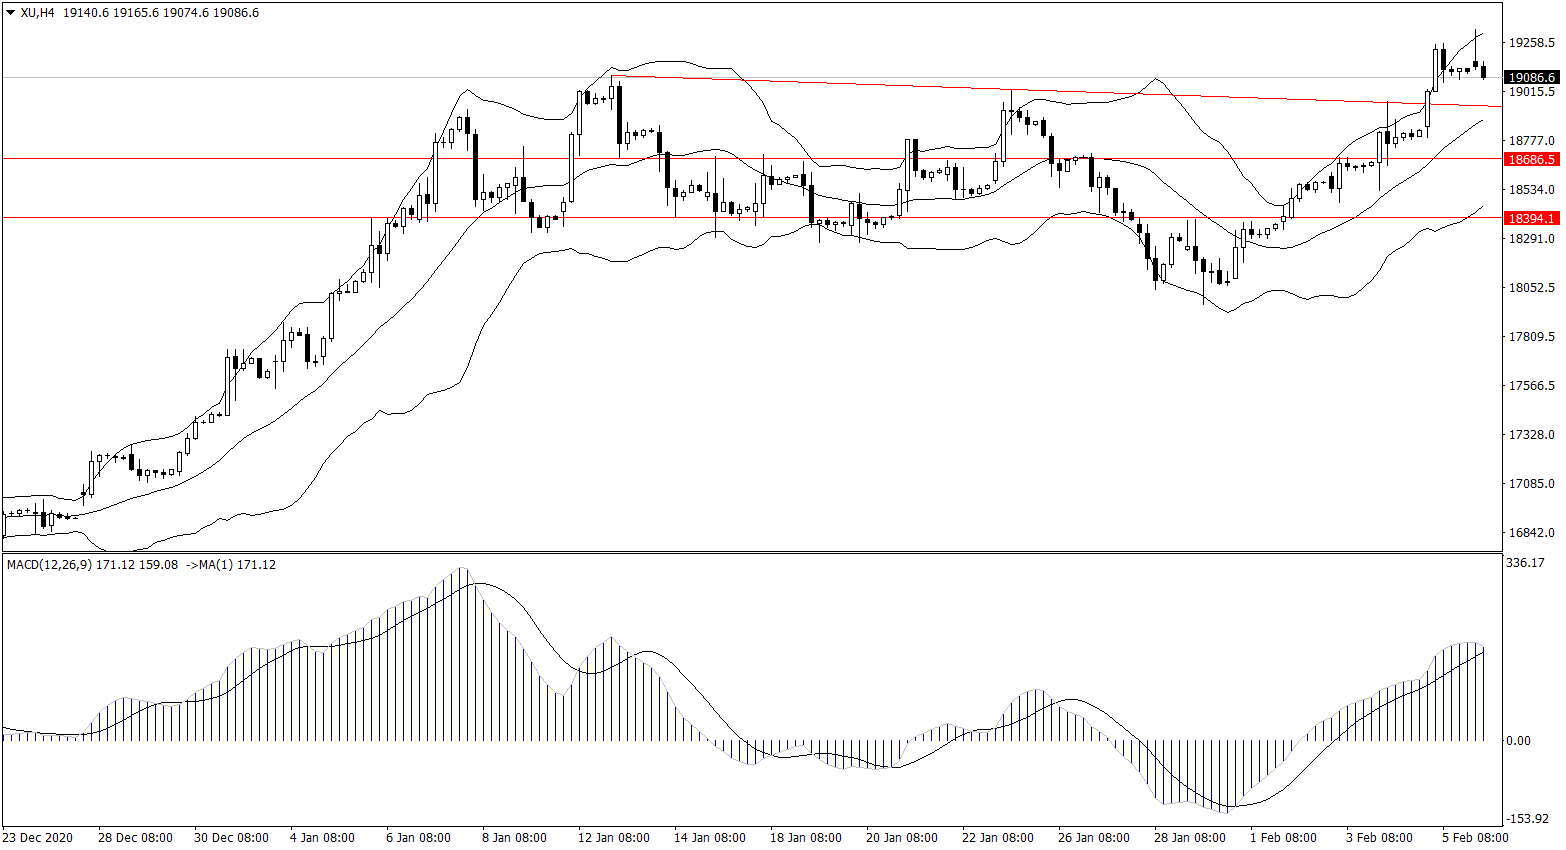This screenshot has width=1566, height=850.
Task: Click the 17566.5 price scale value
Action: tap(1531, 386)
